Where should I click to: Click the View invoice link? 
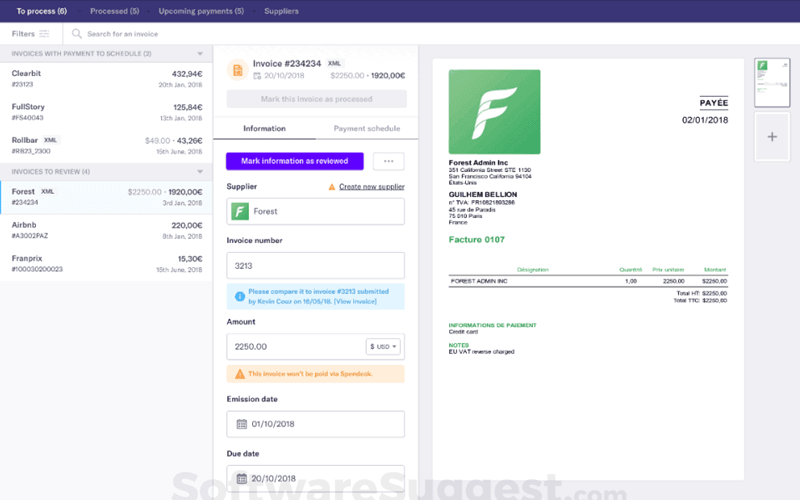[x=356, y=302]
